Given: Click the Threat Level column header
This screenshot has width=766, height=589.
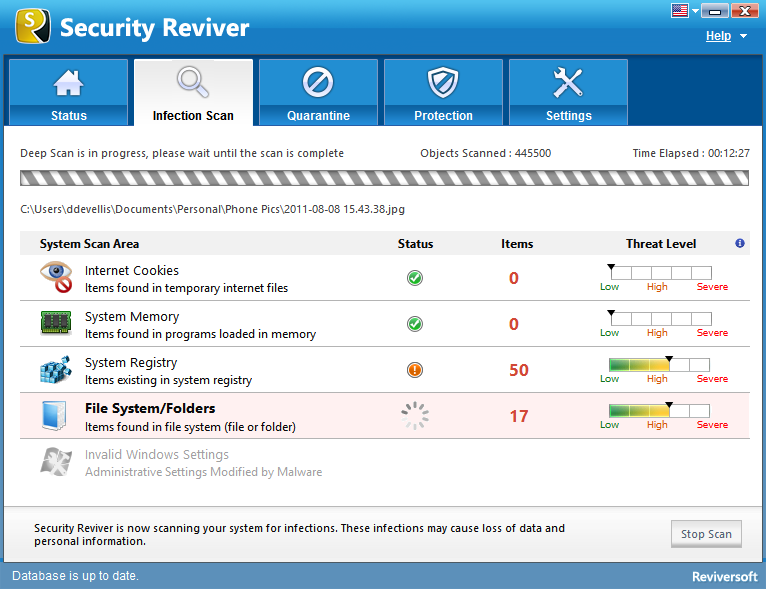Looking at the screenshot, I should pos(661,244).
